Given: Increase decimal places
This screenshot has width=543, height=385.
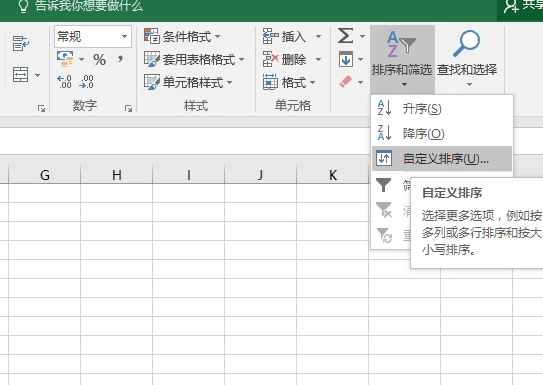Looking at the screenshot, I should pos(64,82).
